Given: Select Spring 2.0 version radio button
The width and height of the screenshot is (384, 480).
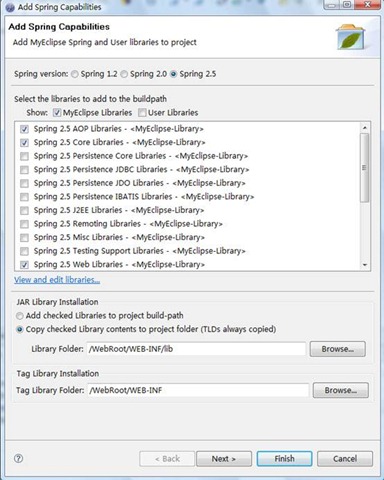Looking at the screenshot, I should 124,74.
